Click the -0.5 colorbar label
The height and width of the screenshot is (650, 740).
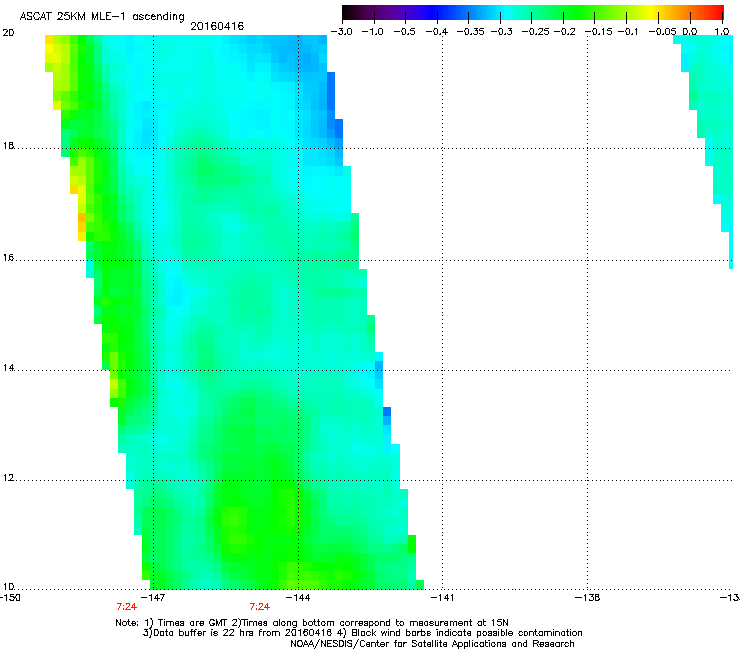click(x=404, y=32)
